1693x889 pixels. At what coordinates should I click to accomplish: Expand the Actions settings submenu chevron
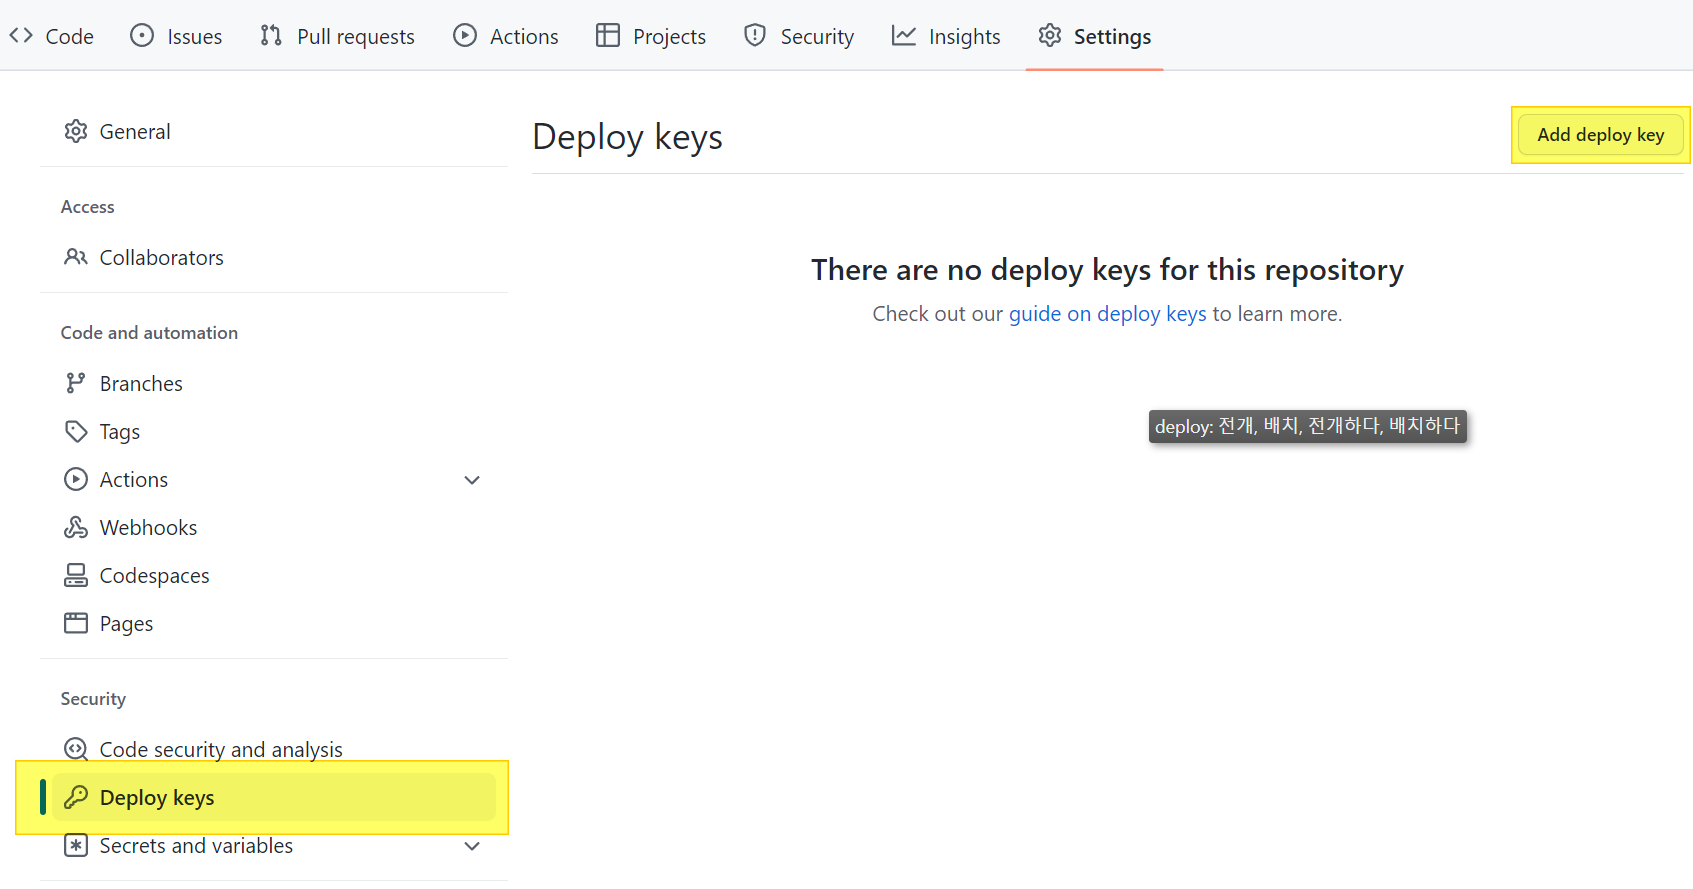tap(472, 481)
